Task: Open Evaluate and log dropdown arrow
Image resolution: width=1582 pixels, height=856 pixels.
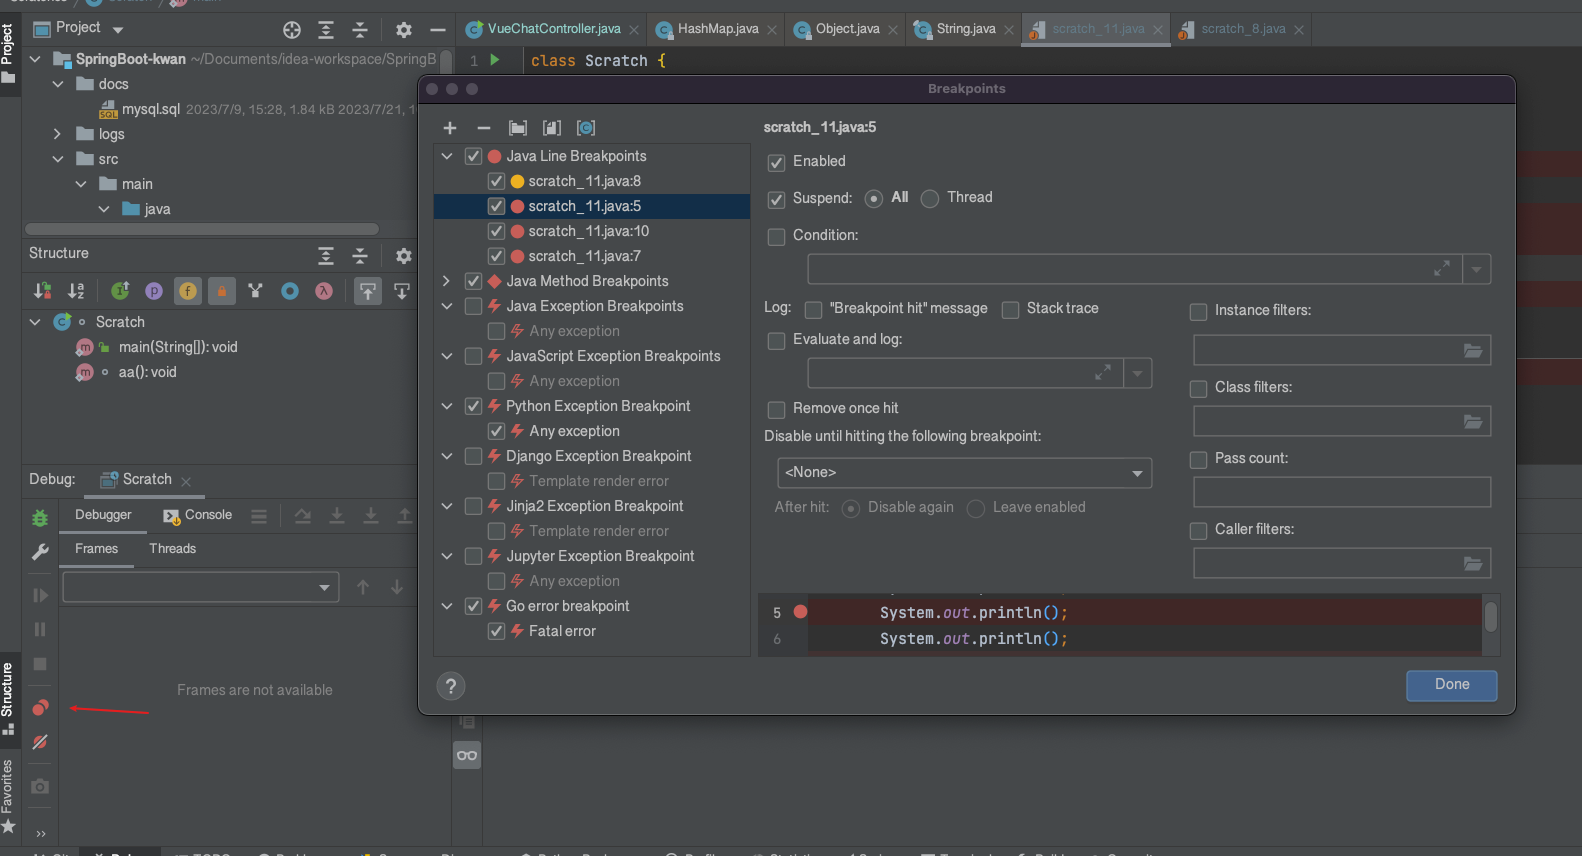Action: pyautogui.click(x=1138, y=373)
